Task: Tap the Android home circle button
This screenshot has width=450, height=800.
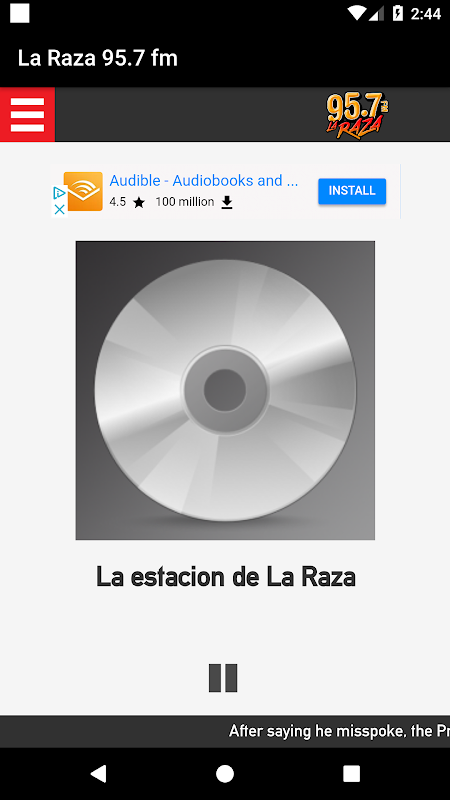Action: pyautogui.click(x=225, y=774)
